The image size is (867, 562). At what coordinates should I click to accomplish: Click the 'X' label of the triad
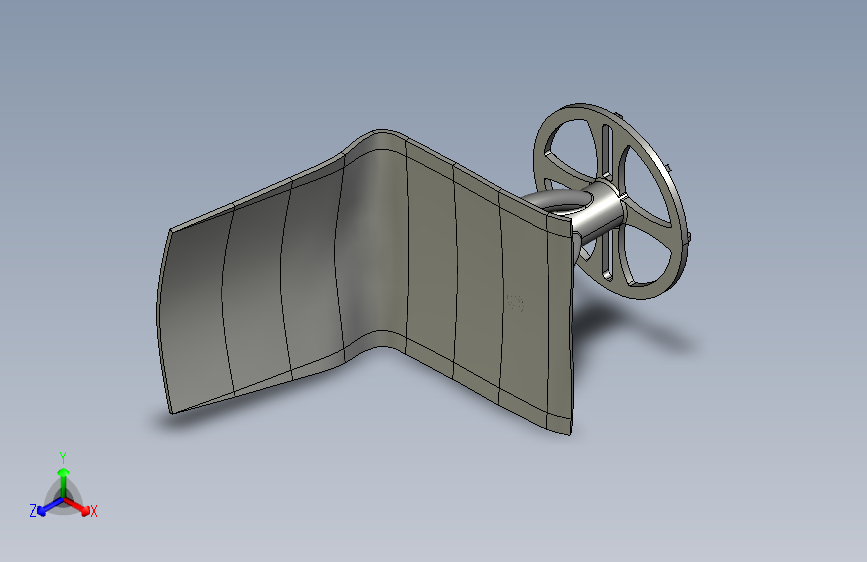[93, 512]
